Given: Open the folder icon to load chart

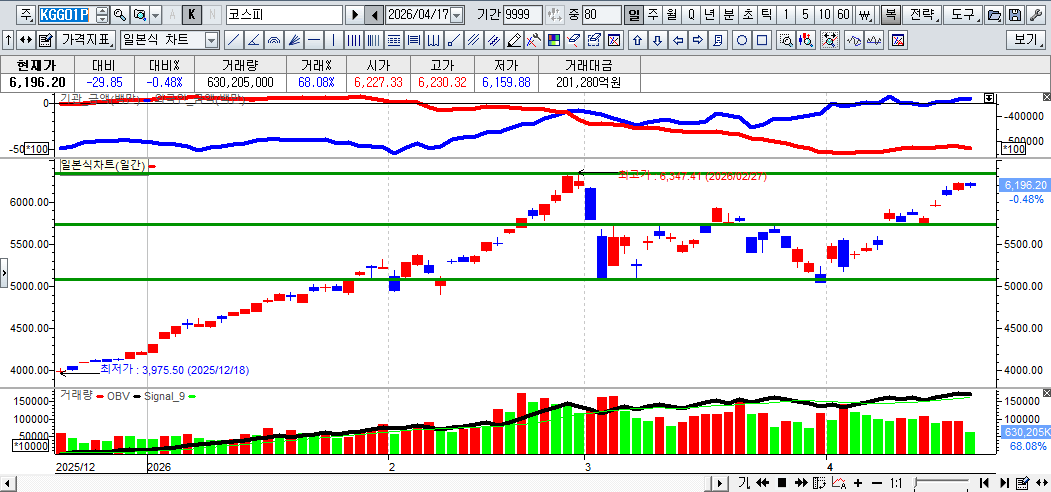Looking at the screenshot, I should (994, 15).
